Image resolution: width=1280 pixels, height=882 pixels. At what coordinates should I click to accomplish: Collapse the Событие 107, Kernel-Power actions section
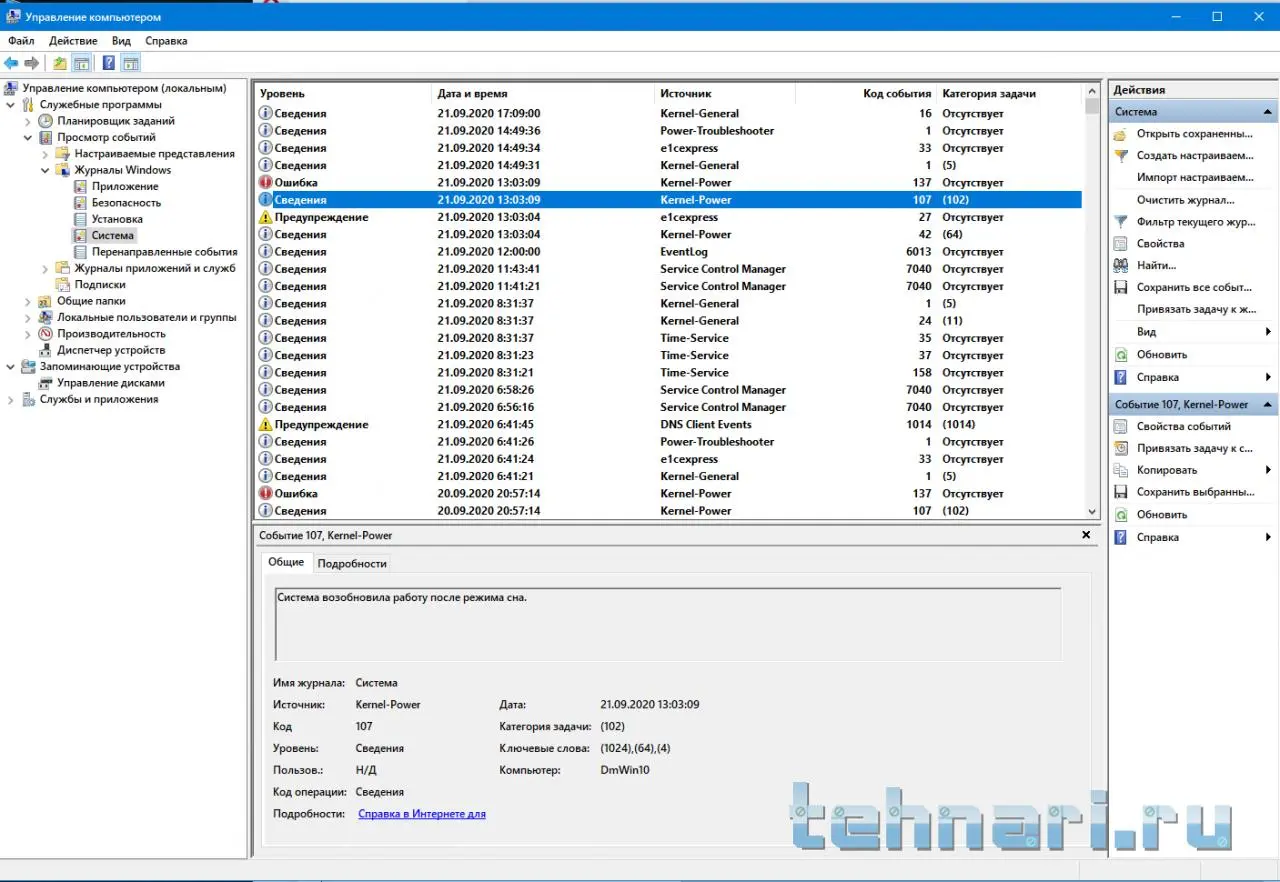point(1268,405)
